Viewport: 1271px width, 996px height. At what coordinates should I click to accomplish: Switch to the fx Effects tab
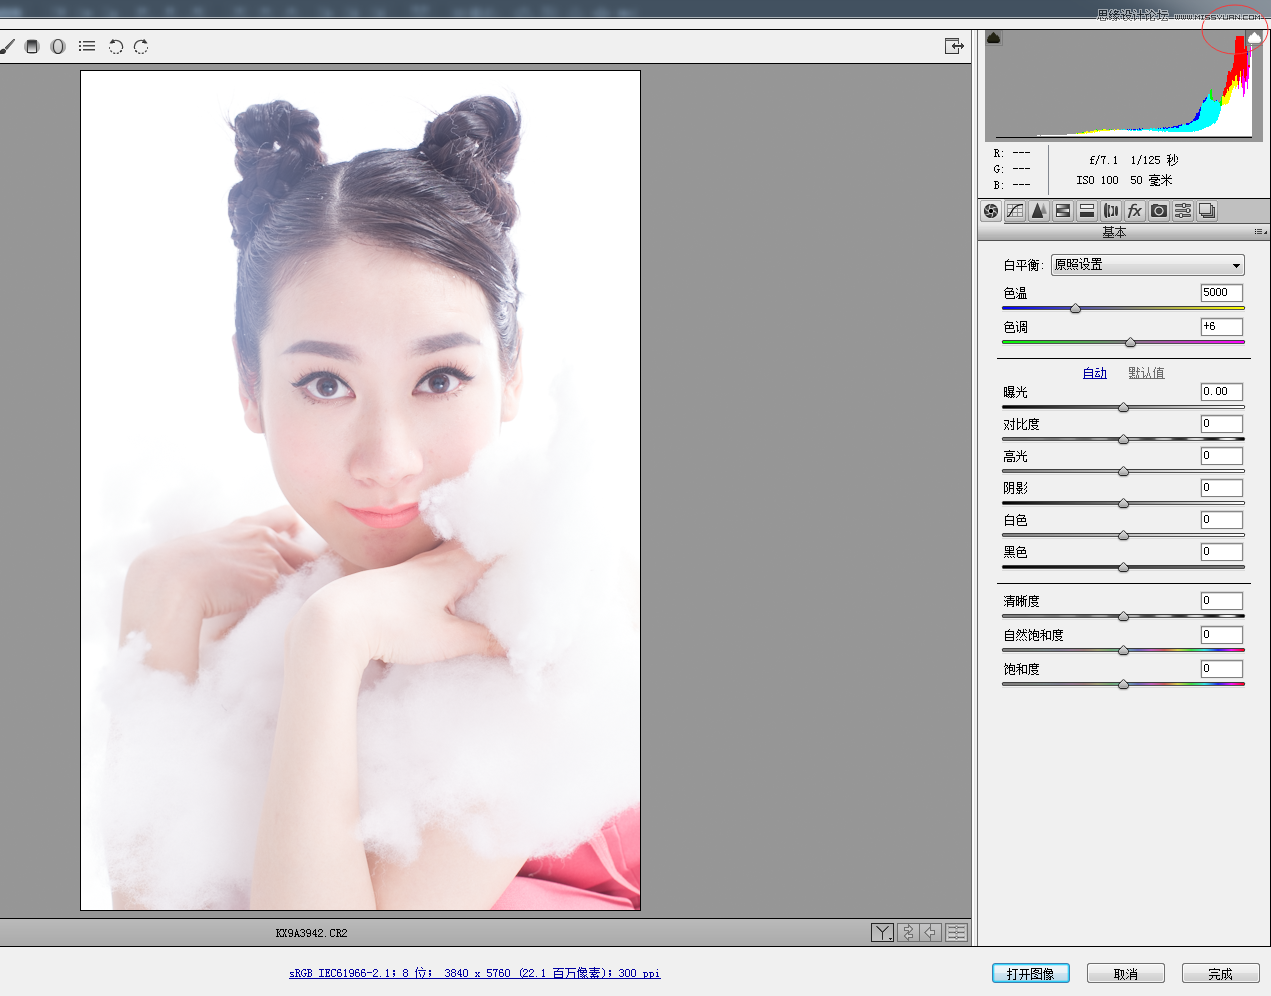(x=1135, y=211)
